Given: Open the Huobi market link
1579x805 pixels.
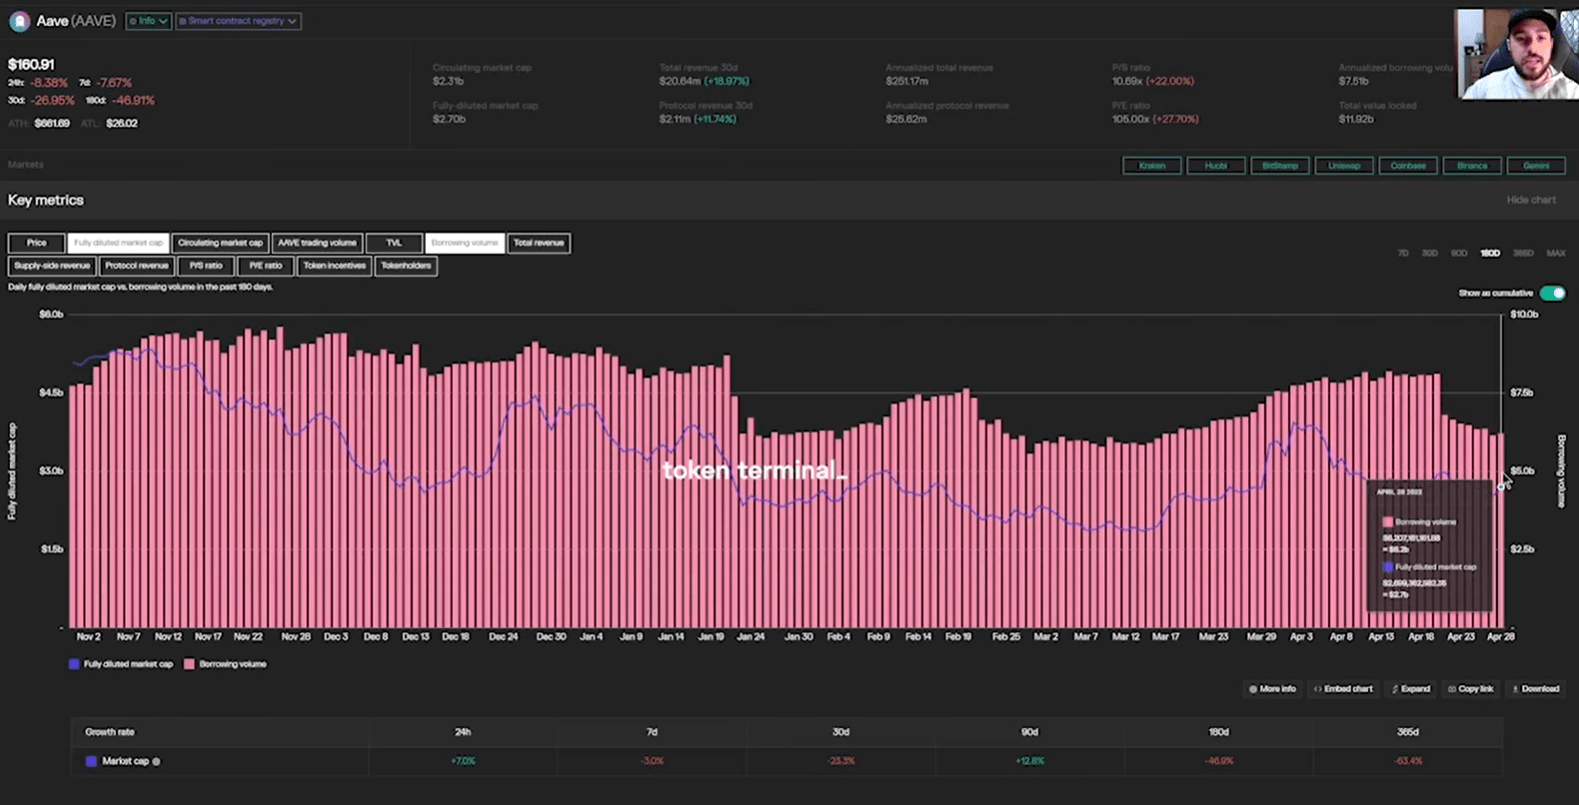Looking at the screenshot, I should (1216, 166).
